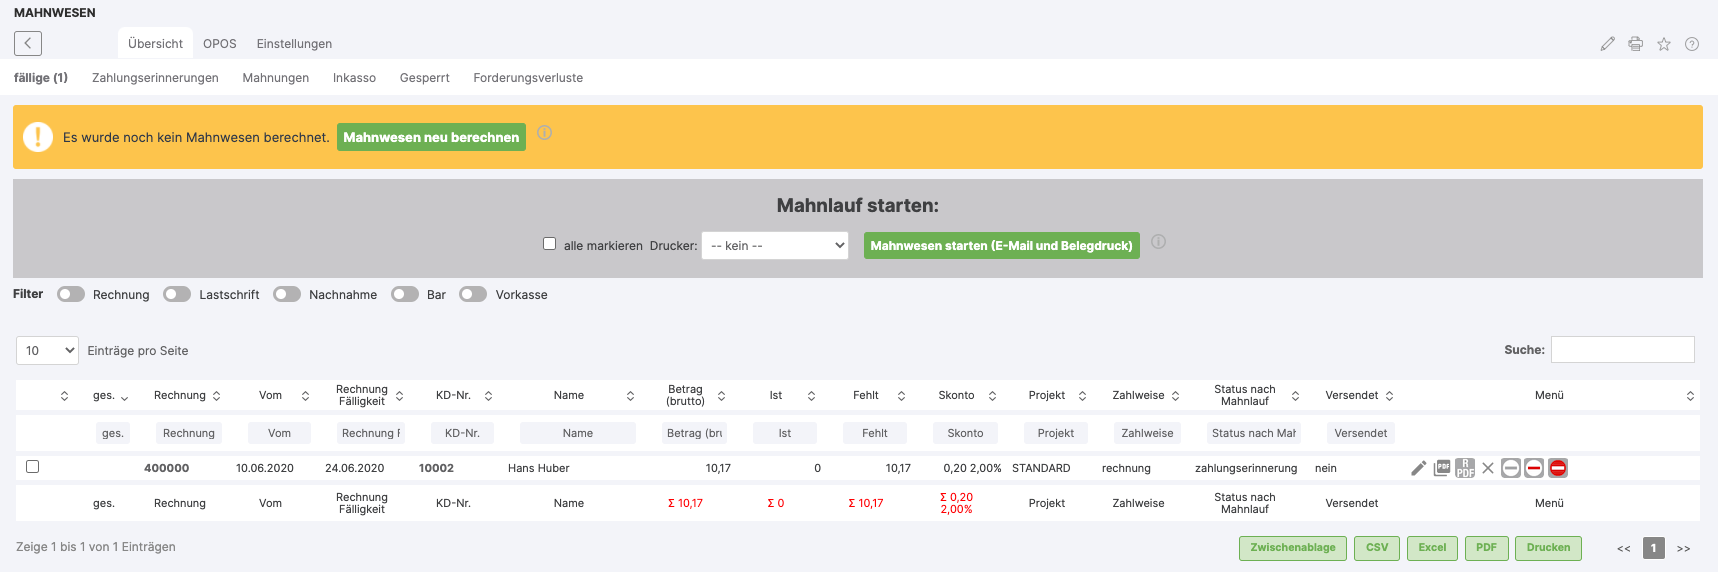Screen dimensions: 1718x572
Task: Toggle the Lastschrift filter switch
Action: [177, 294]
